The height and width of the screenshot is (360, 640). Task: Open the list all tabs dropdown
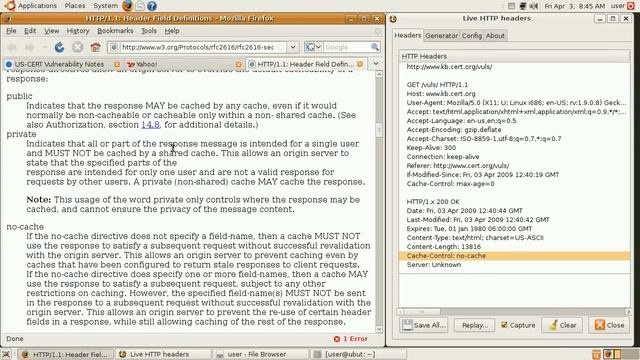pyautogui.click(x=376, y=64)
